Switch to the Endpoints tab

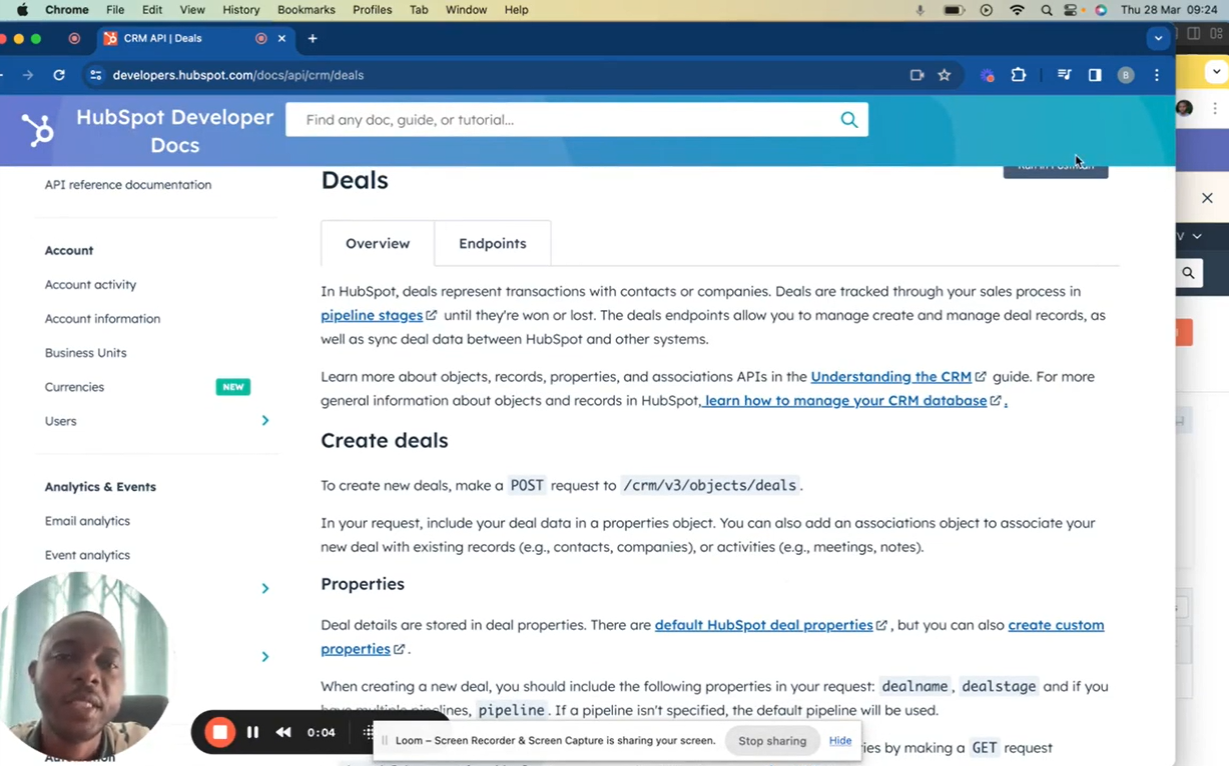click(492, 243)
